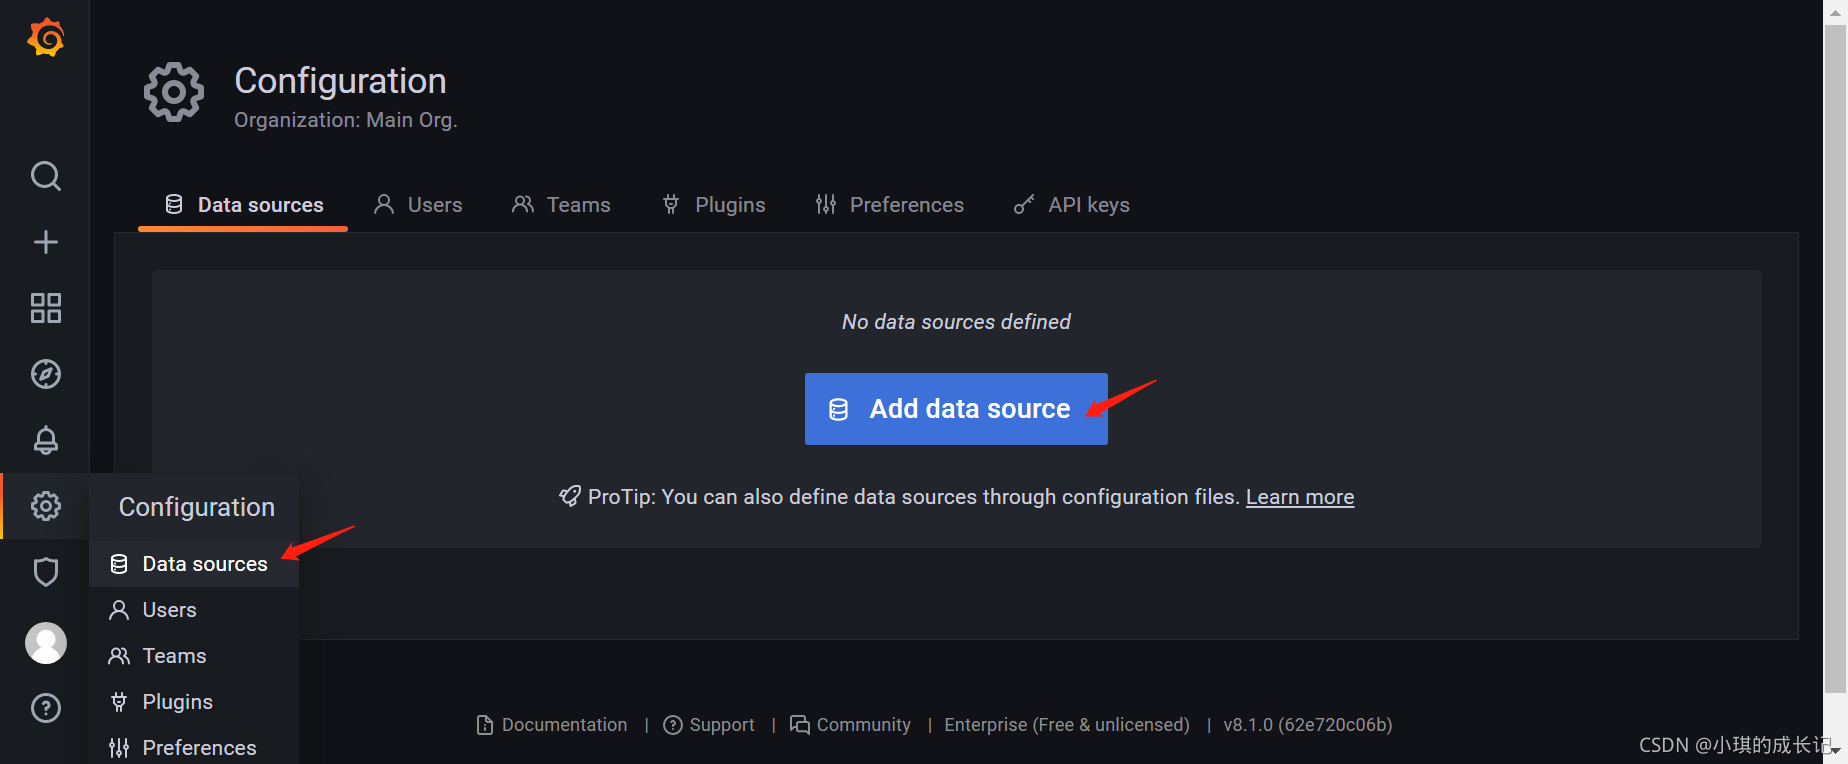Screen dimensions: 1848x764
Task: Open the Alerting bell icon
Action: tap(46, 440)
